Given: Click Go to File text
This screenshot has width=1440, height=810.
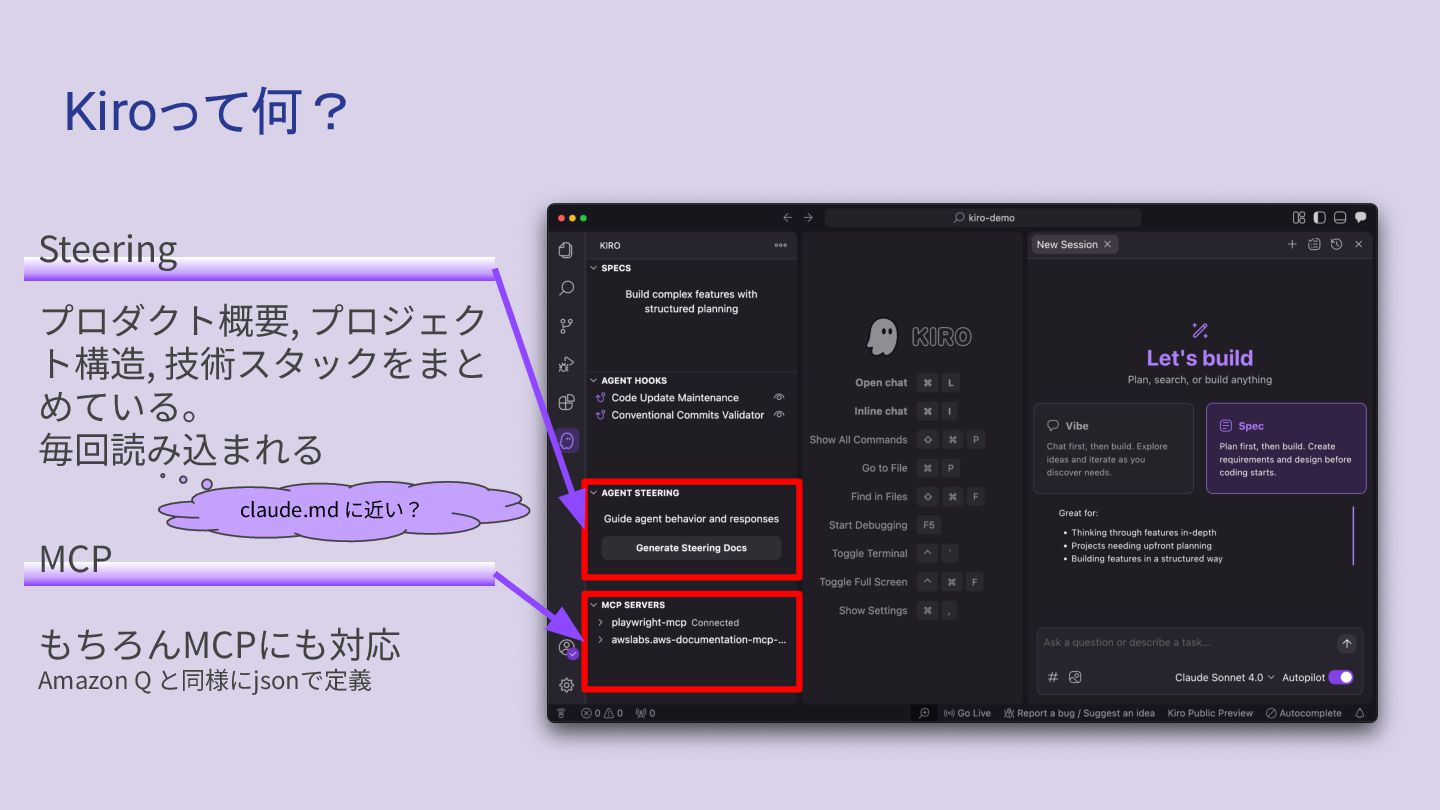Looking at the screenshot, I should (885, 468).
